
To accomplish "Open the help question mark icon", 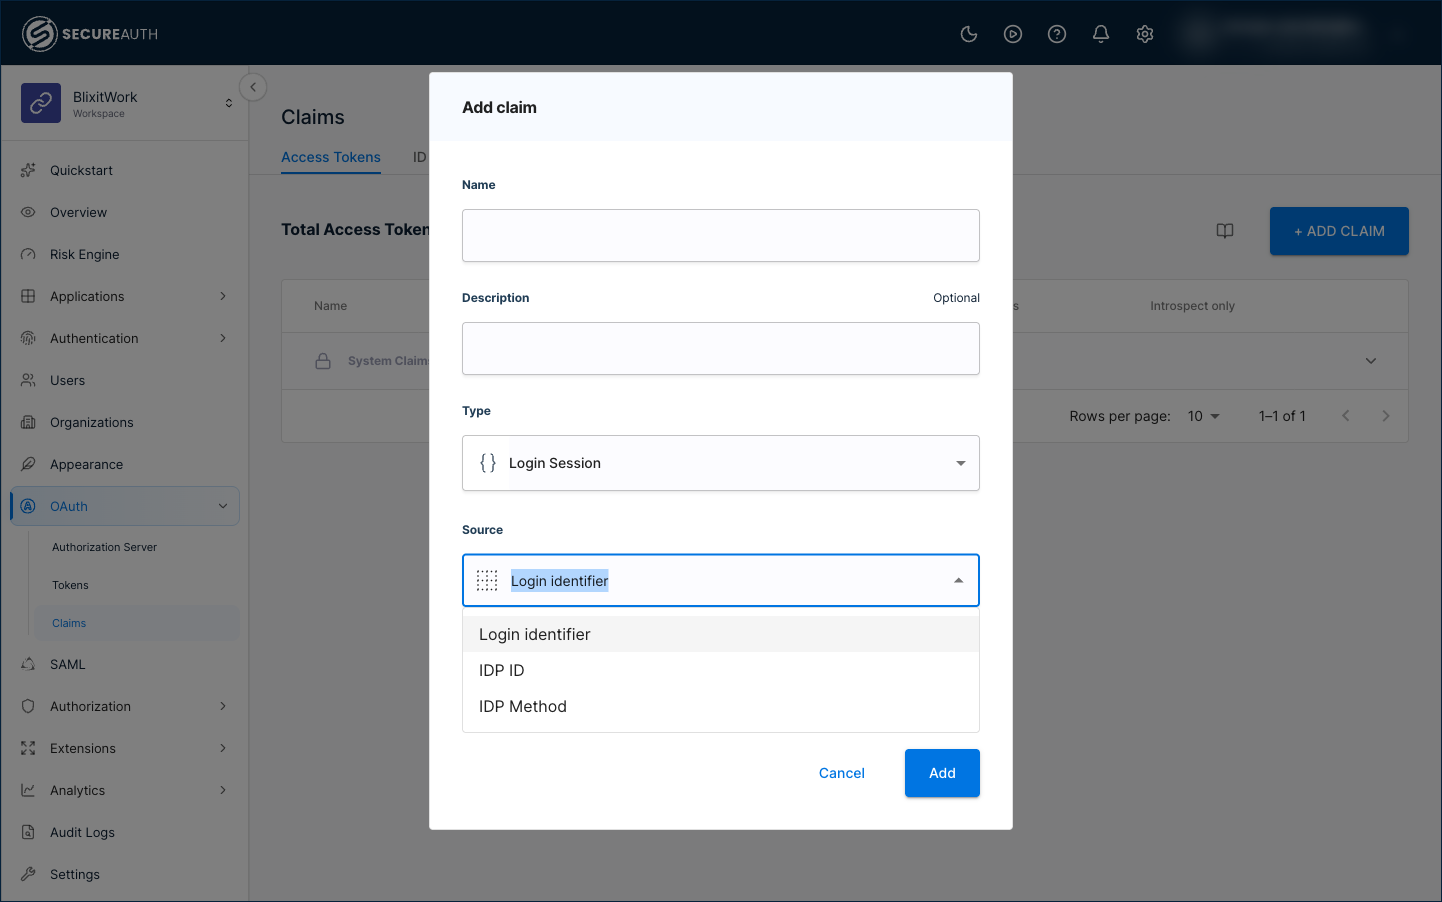I will pyautogui.click(x=1057, y=34).
